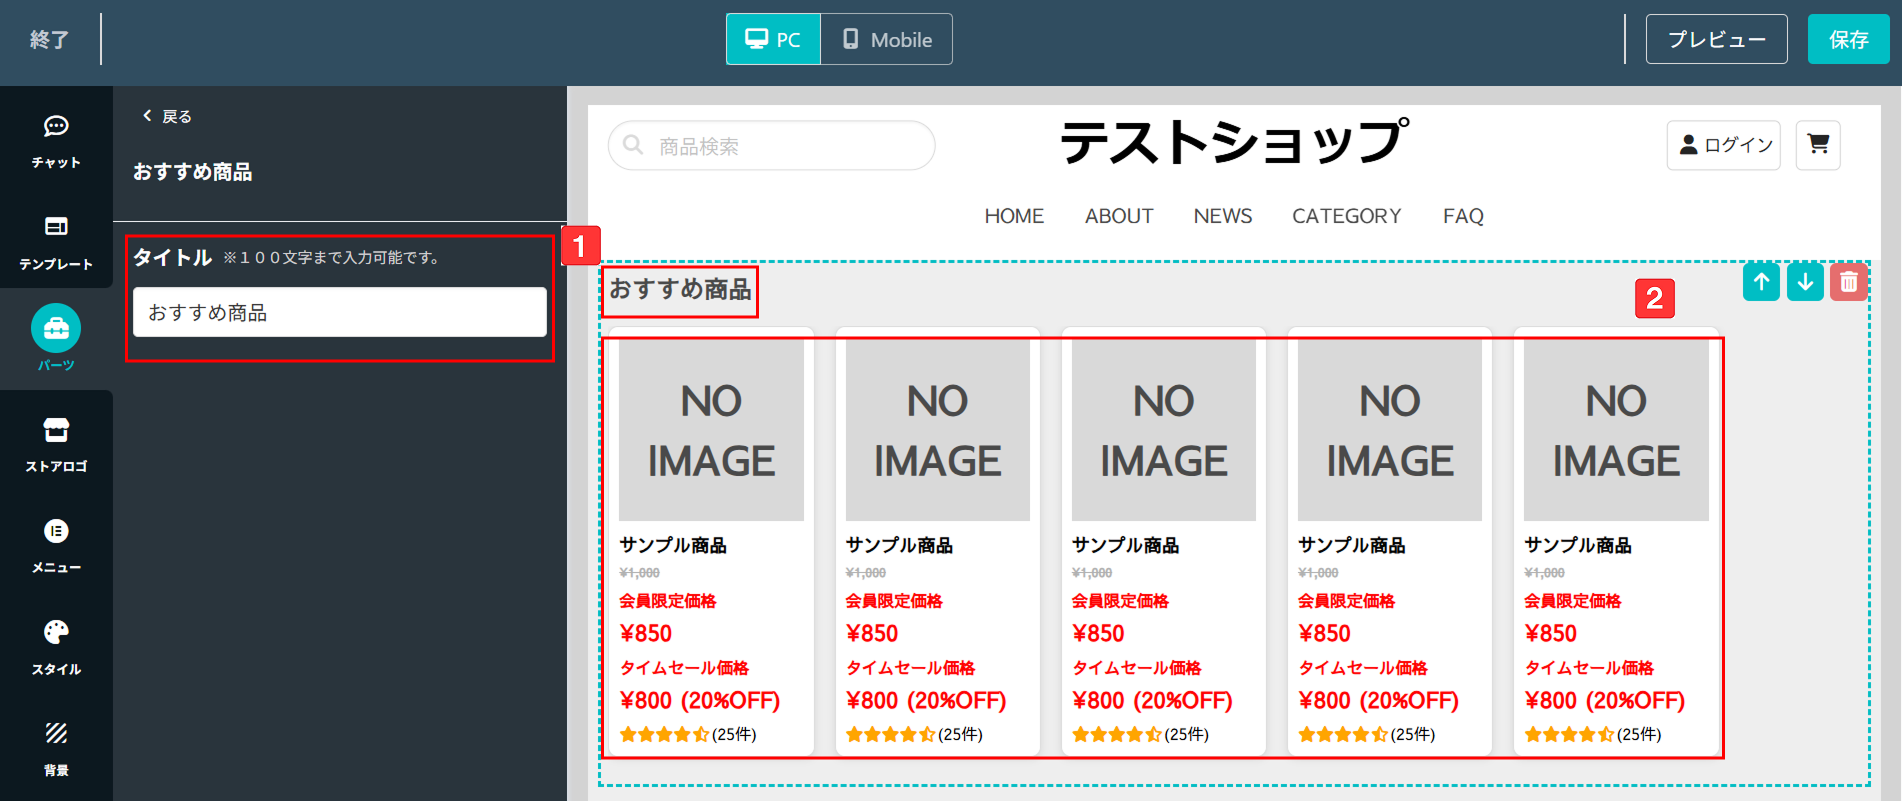Click the 商品検索 search box
The height and width of the screenshot is (801, 1902).
(x=771, y=146)
